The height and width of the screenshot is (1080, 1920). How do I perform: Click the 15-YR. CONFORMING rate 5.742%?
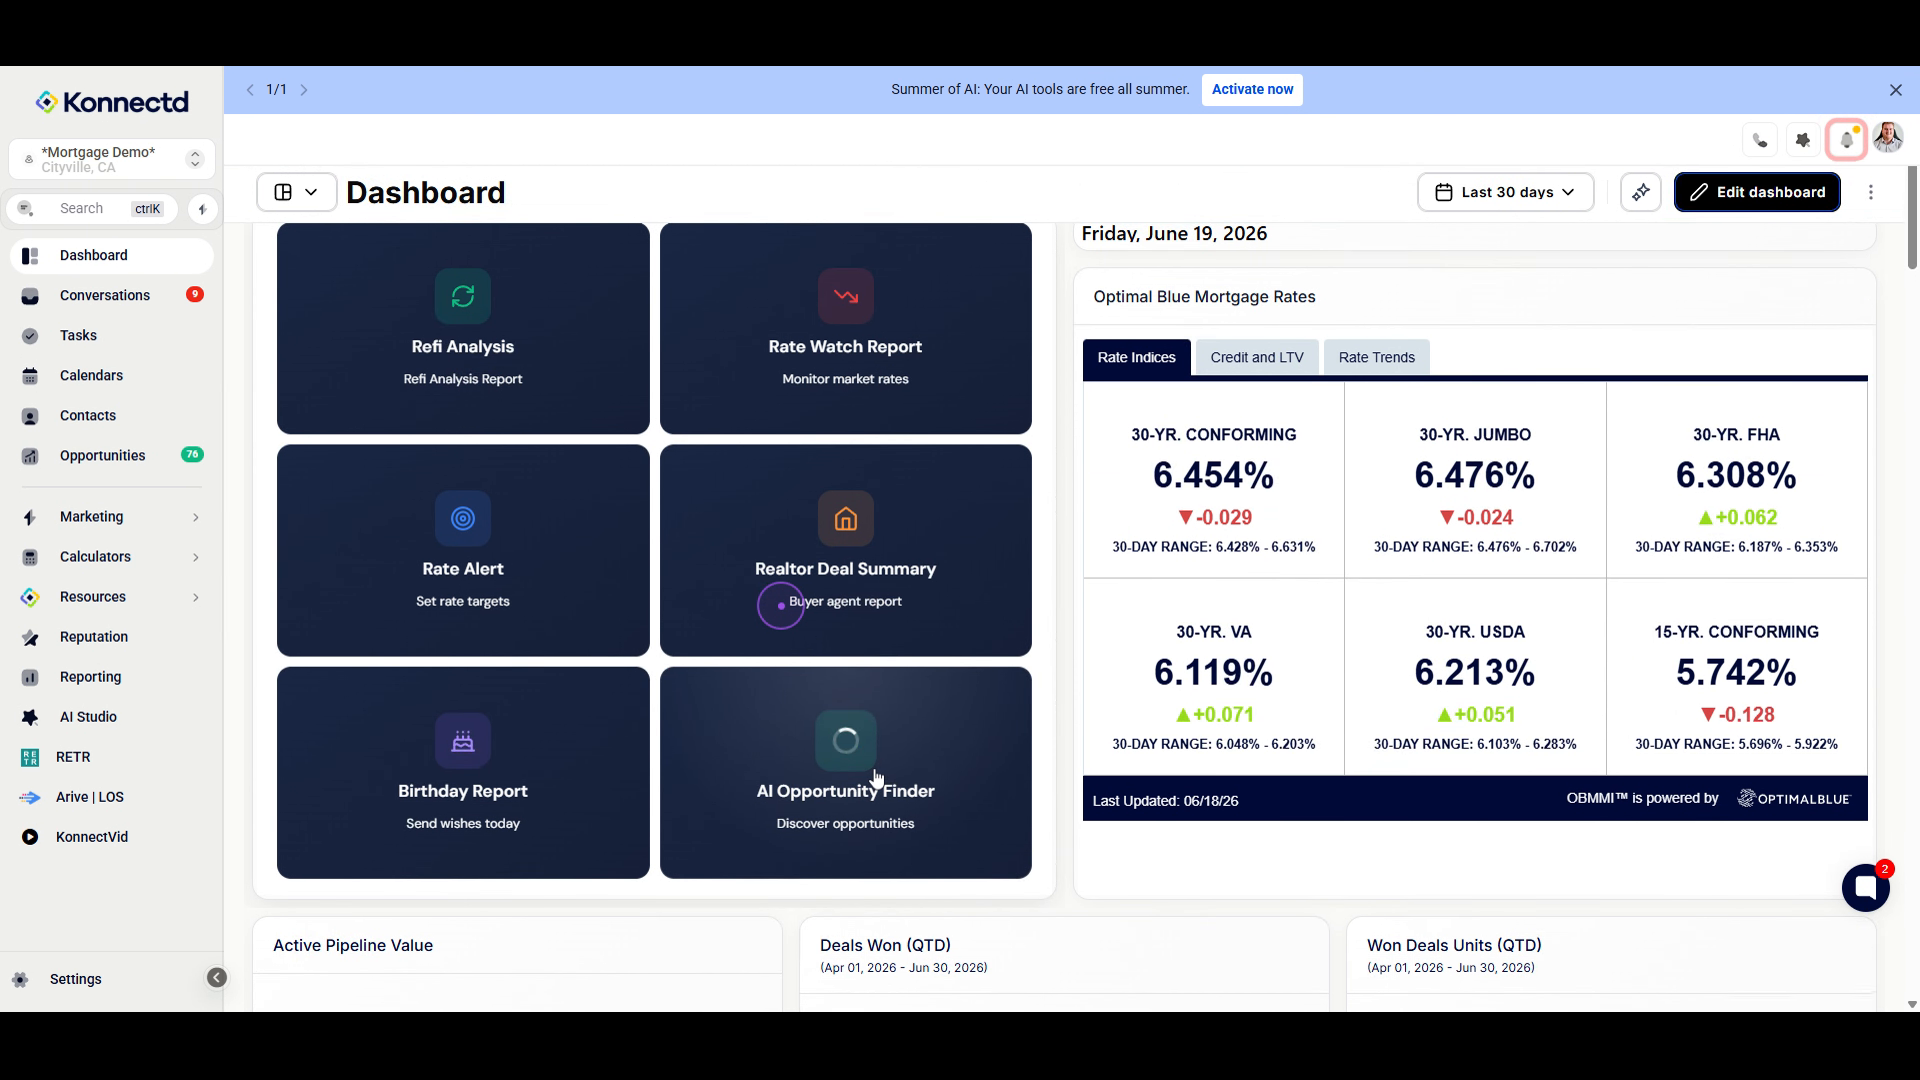(1736, 672)
